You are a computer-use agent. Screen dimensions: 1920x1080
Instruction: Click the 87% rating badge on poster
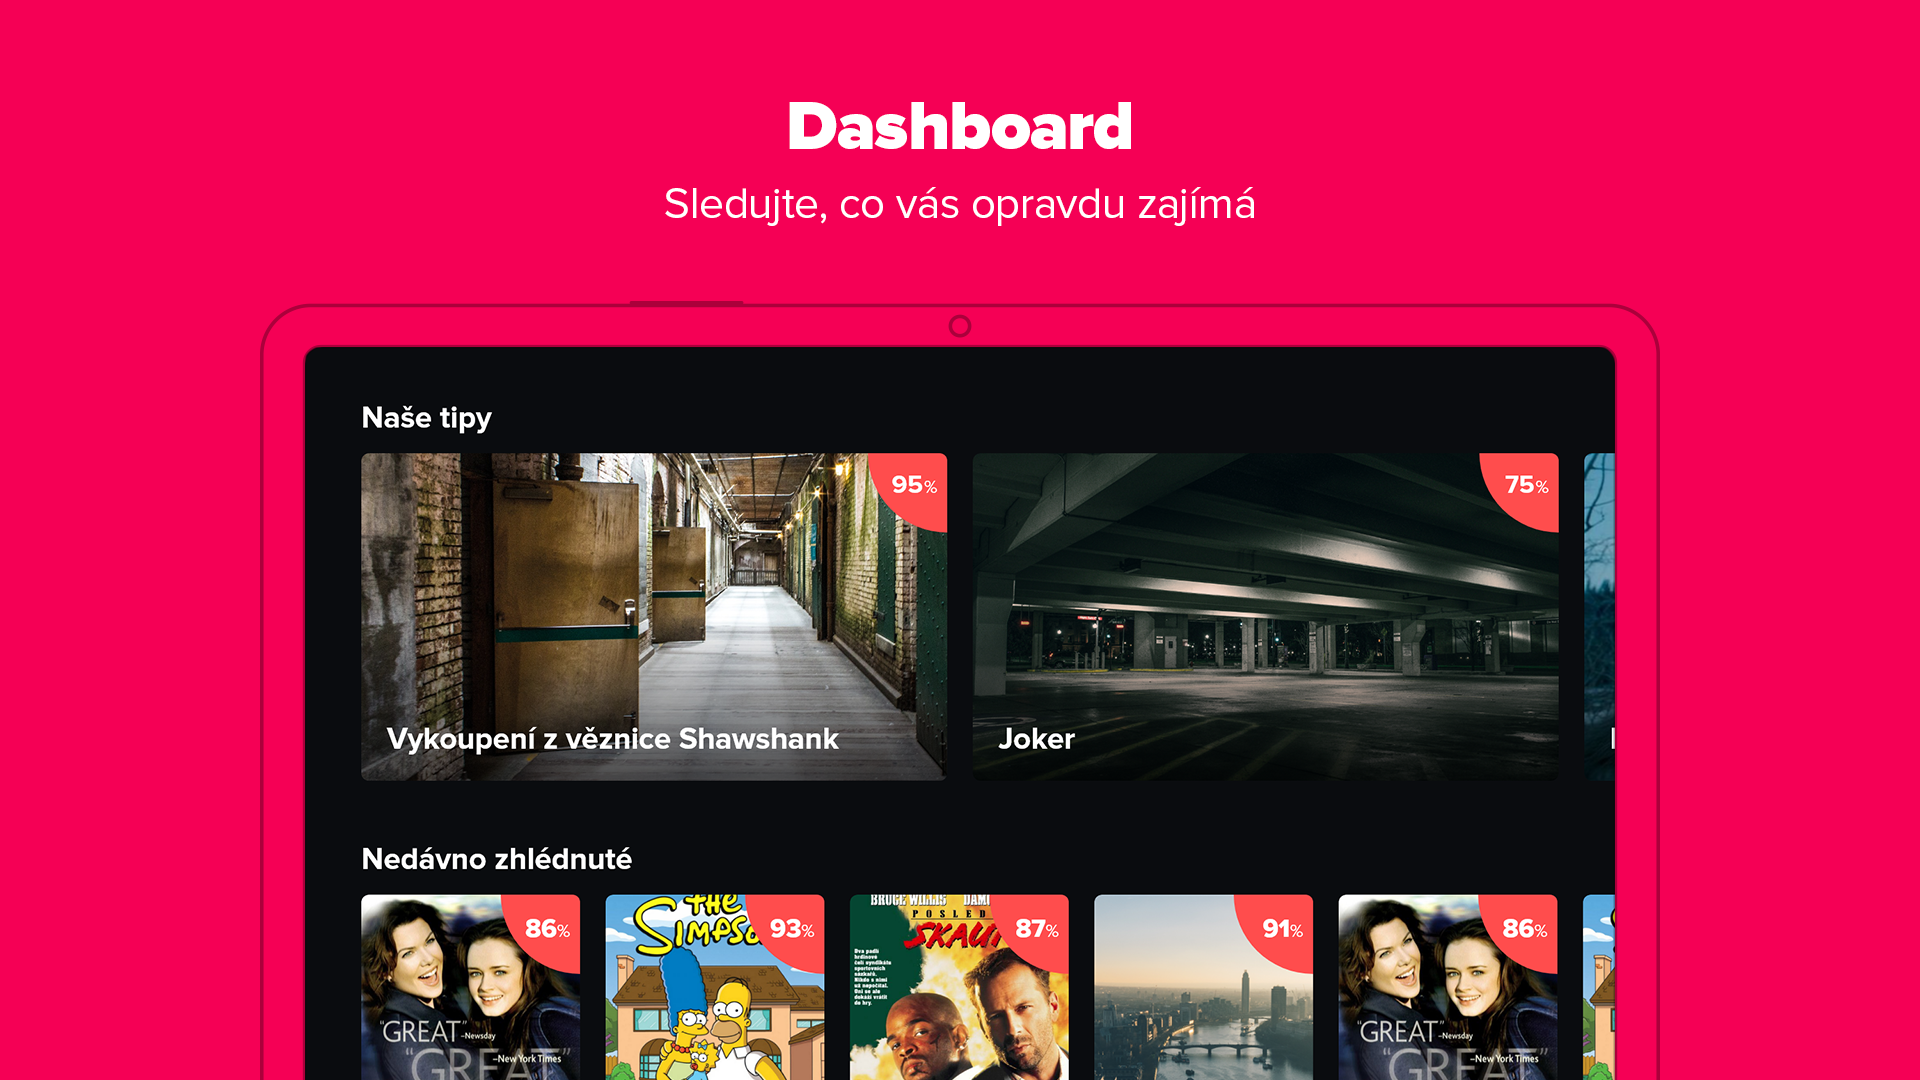point(1031,932)
